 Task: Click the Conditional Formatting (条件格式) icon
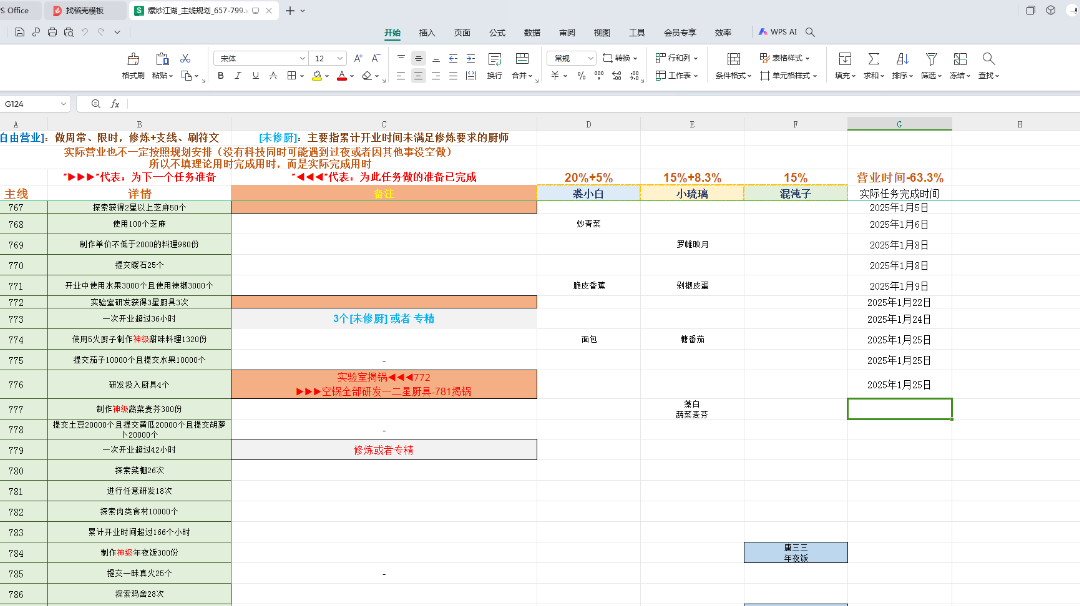click(x=733, y=59)
